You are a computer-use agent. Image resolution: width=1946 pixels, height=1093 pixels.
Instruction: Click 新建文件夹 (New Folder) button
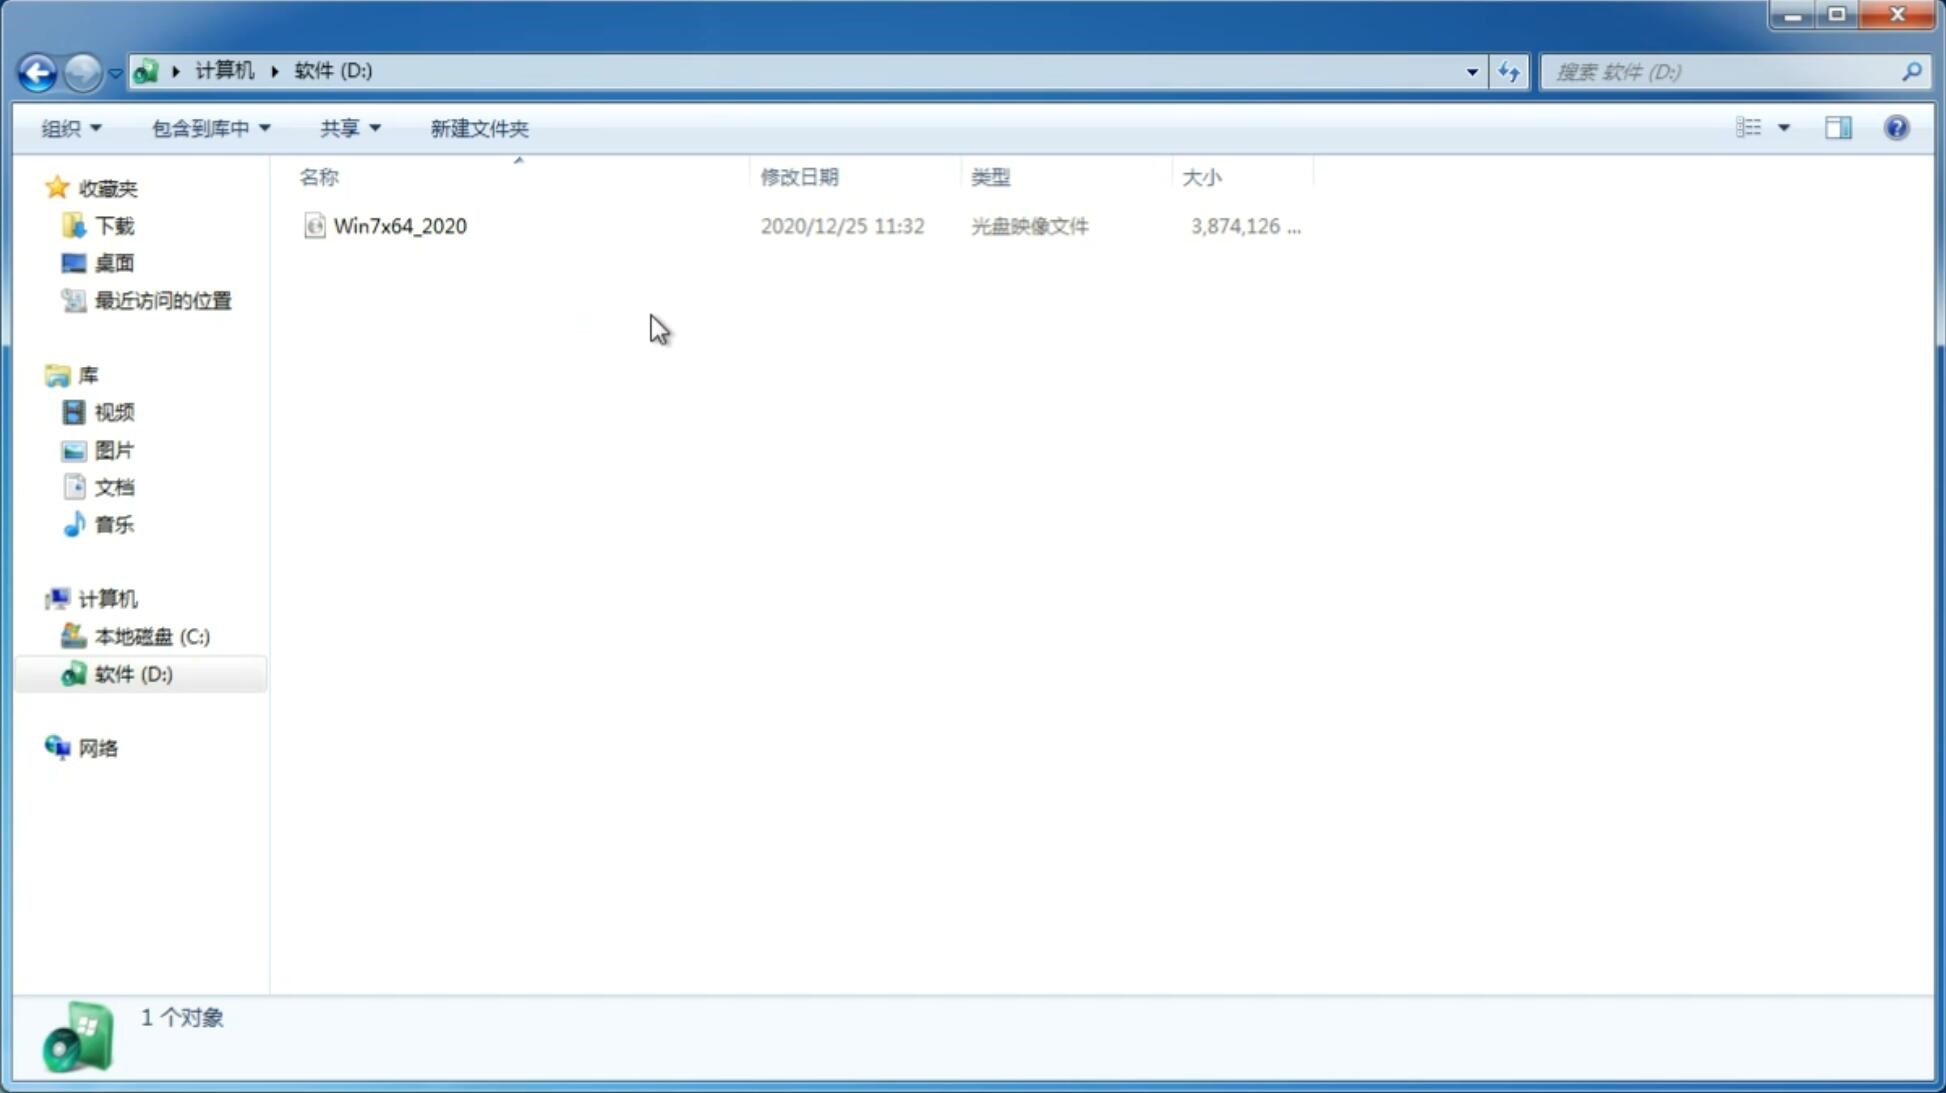click(478, 127)
